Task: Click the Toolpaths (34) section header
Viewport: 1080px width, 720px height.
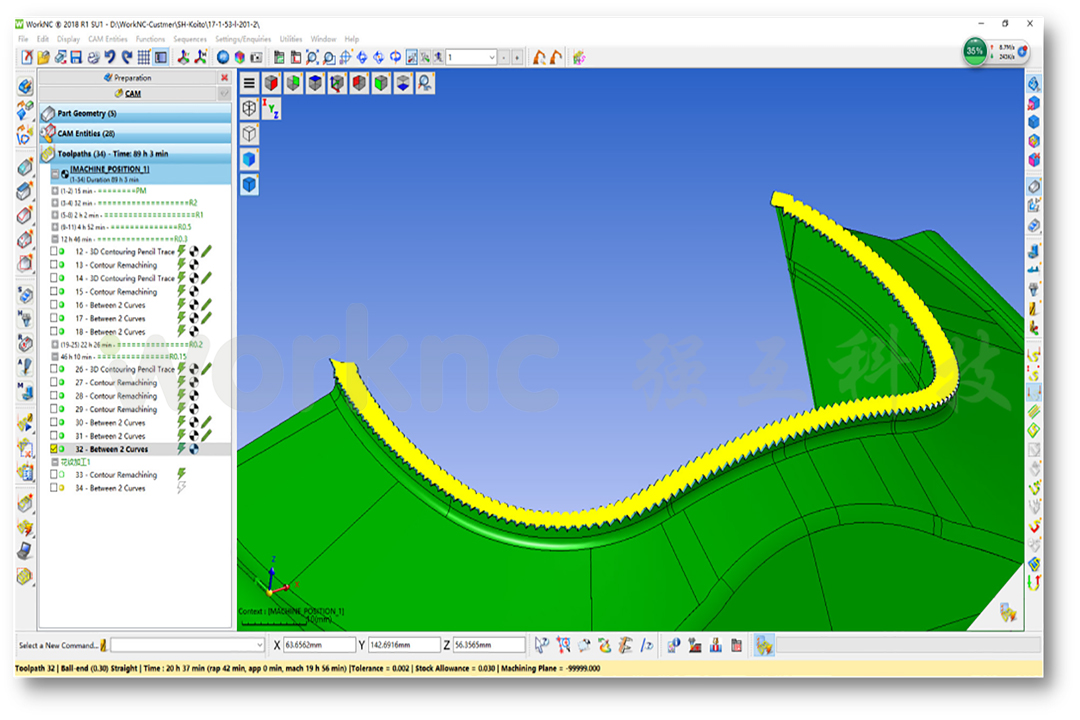Action: coord(135,153)
